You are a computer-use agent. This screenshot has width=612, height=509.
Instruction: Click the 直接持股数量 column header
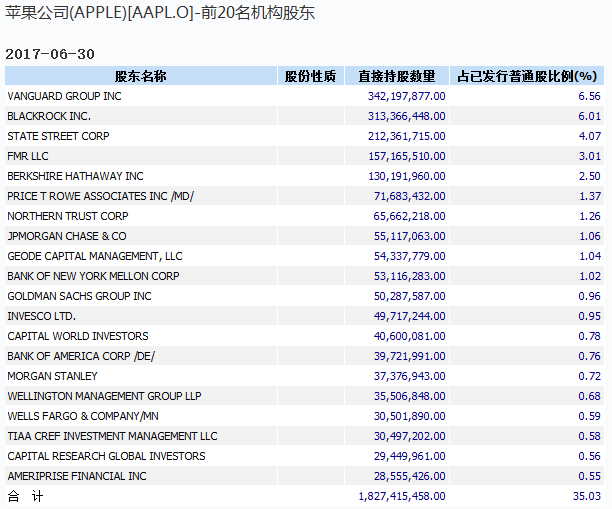pyautogui.click(x=397, y=76)
